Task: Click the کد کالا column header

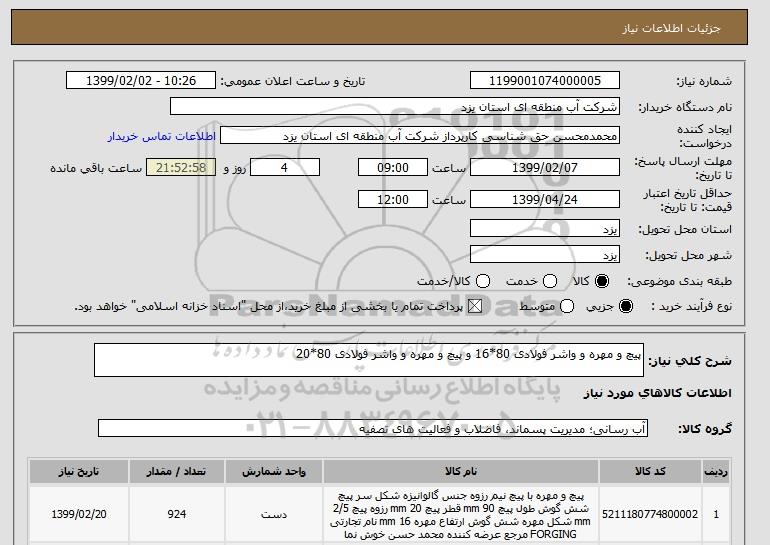Action: click(x=650, y=471)
